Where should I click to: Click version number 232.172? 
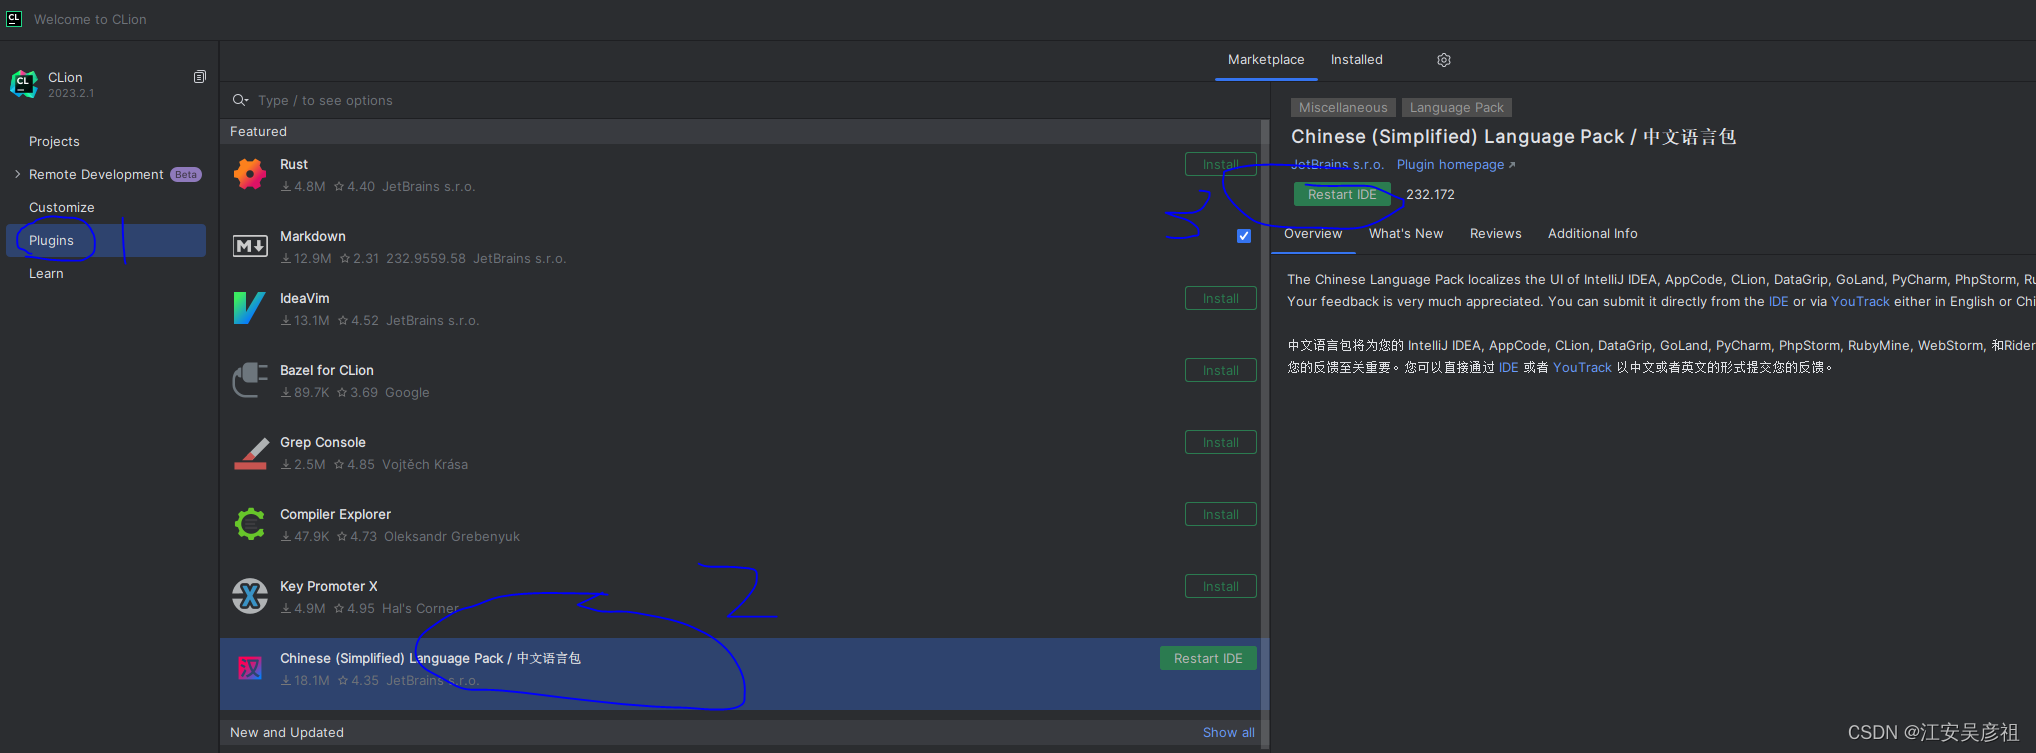[x=1430, y=194]
